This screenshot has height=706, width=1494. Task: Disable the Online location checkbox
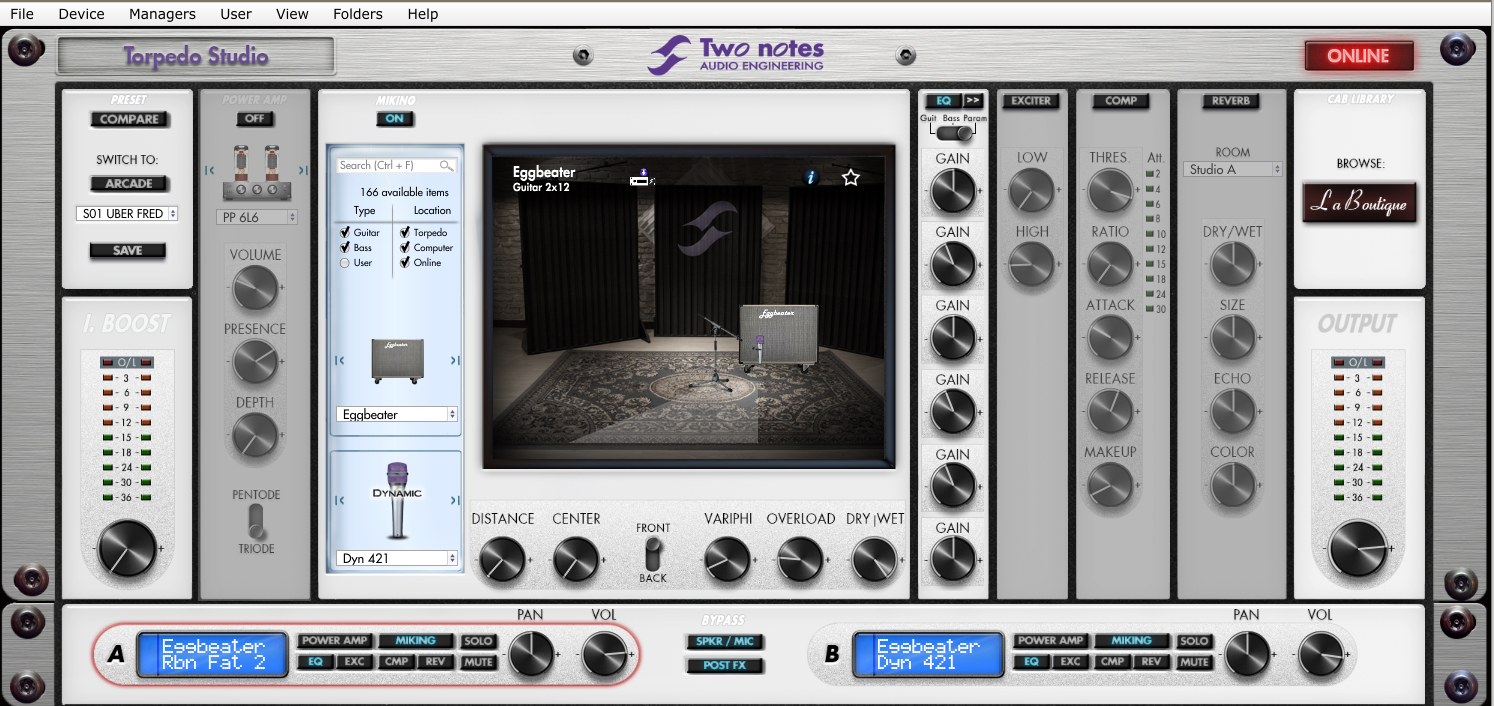click(x=405, y=263)
